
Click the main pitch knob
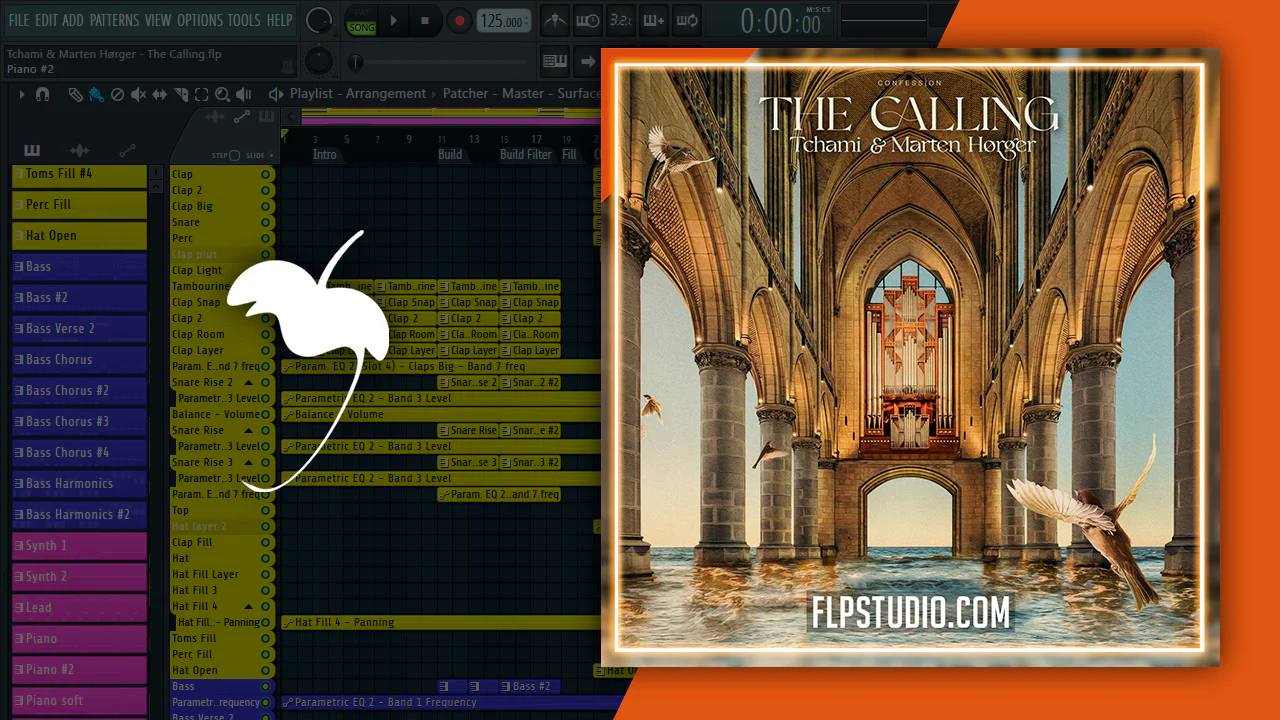click(319, 61)
